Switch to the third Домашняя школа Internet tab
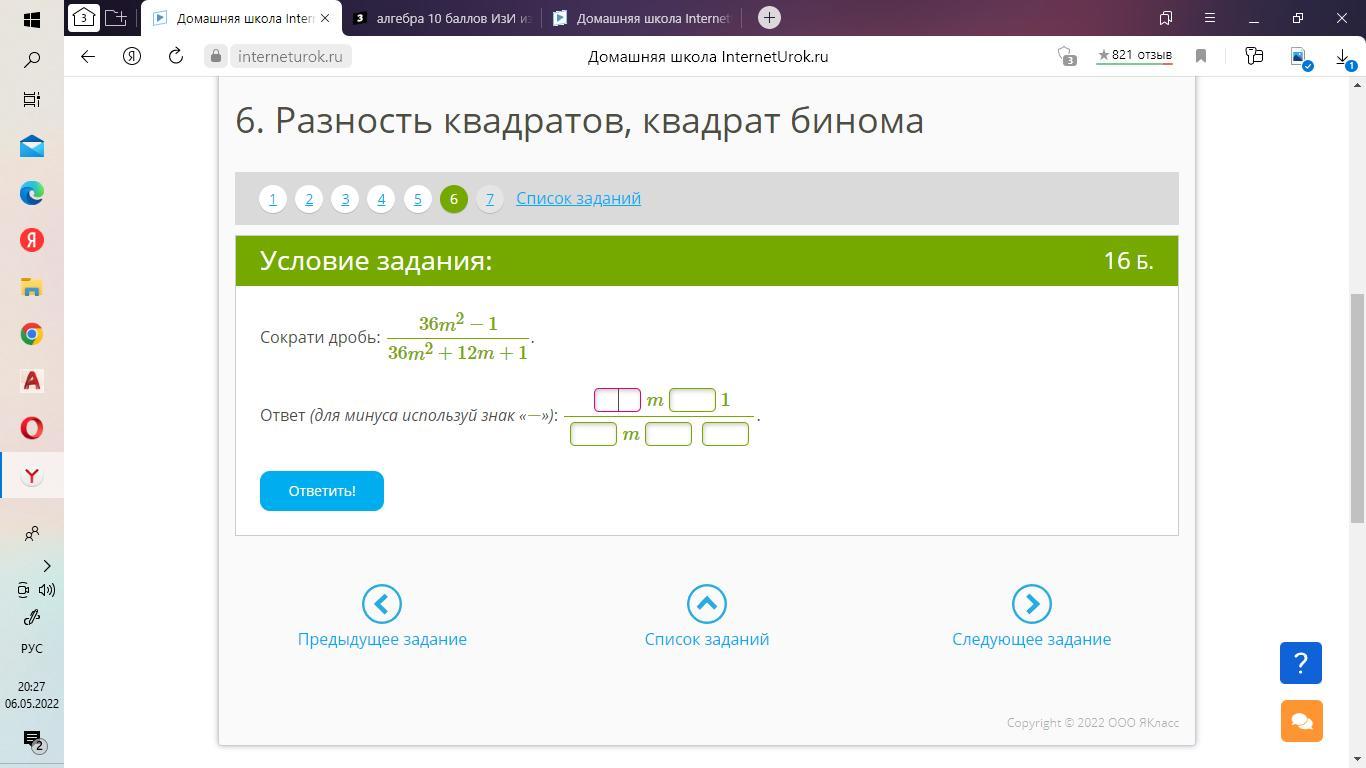Viewport: 1366px width, 768px height. [642, 18]
